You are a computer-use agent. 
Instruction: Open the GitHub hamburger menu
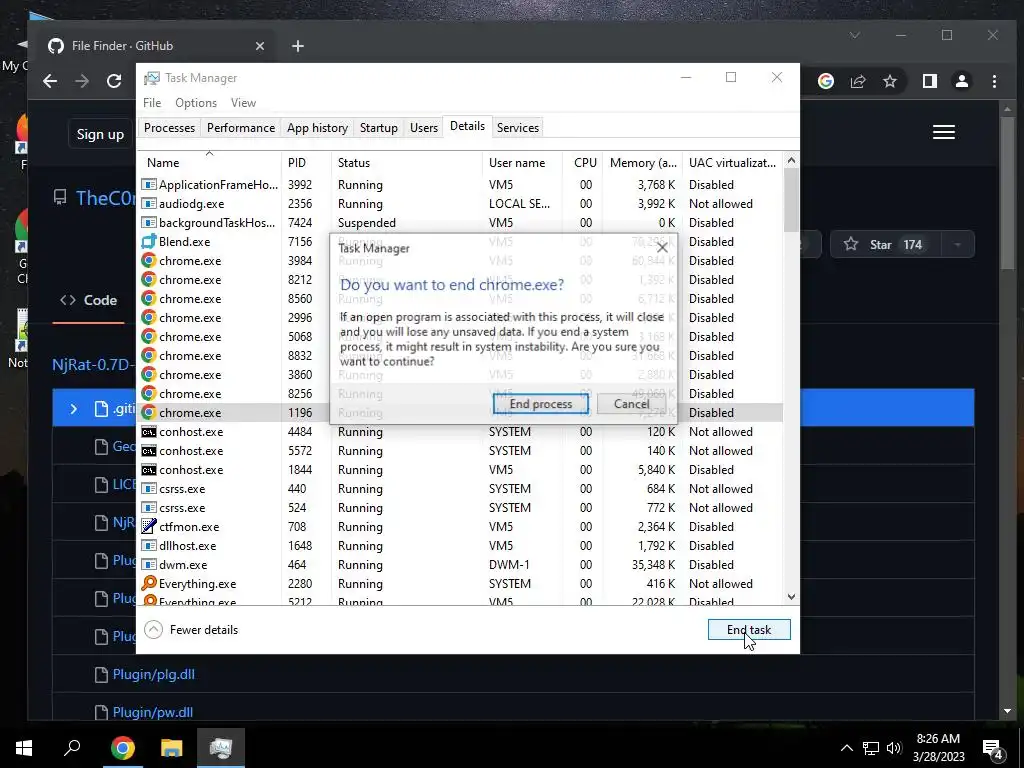pyautogui.click(x=944, y=132)
